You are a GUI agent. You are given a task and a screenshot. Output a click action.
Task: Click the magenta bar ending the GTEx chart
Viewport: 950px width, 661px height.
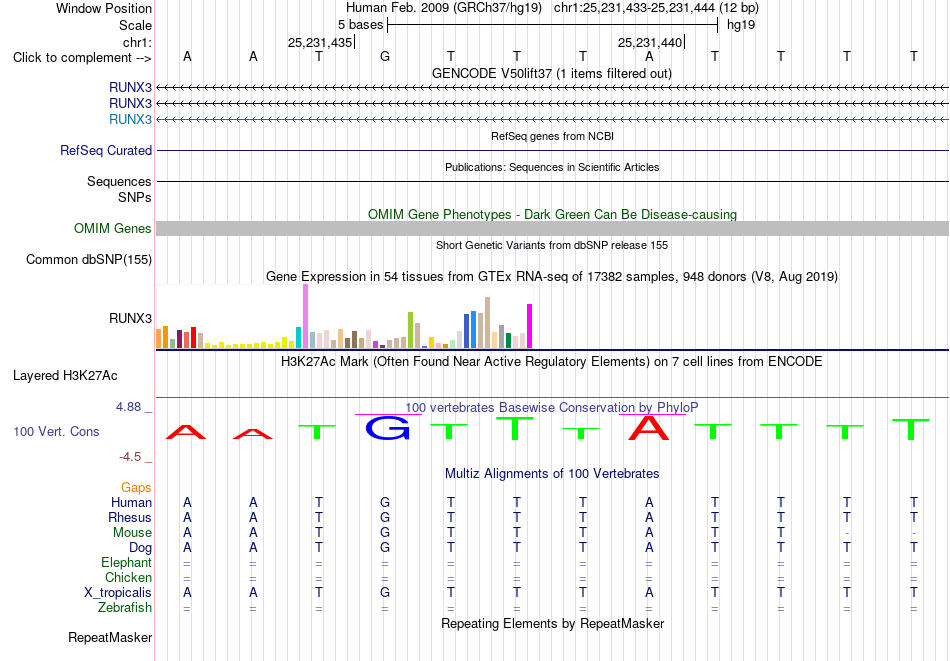[x=530, y=326]
